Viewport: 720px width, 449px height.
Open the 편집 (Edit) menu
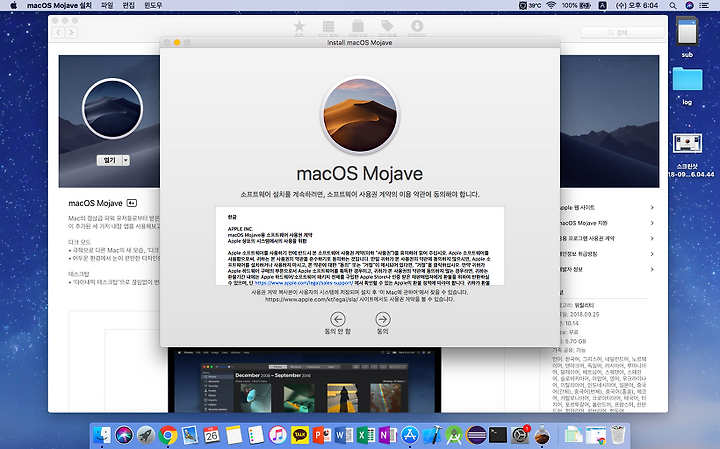point(129,6)
